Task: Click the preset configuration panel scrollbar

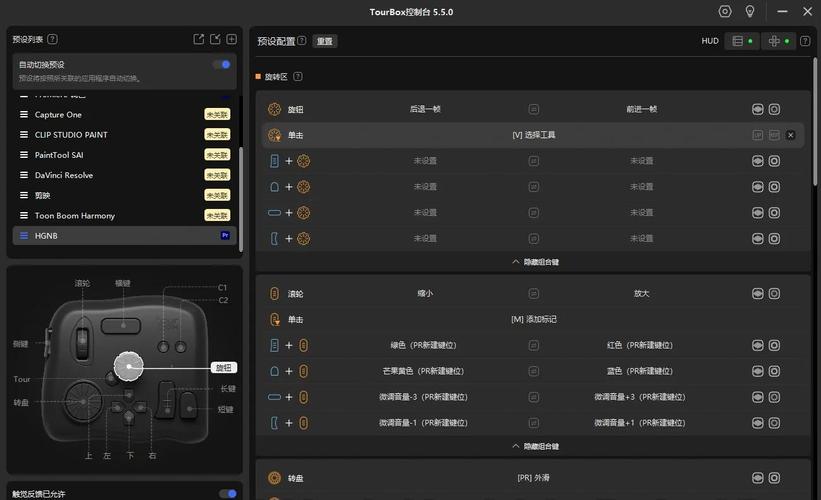Action: click(815, 121)
